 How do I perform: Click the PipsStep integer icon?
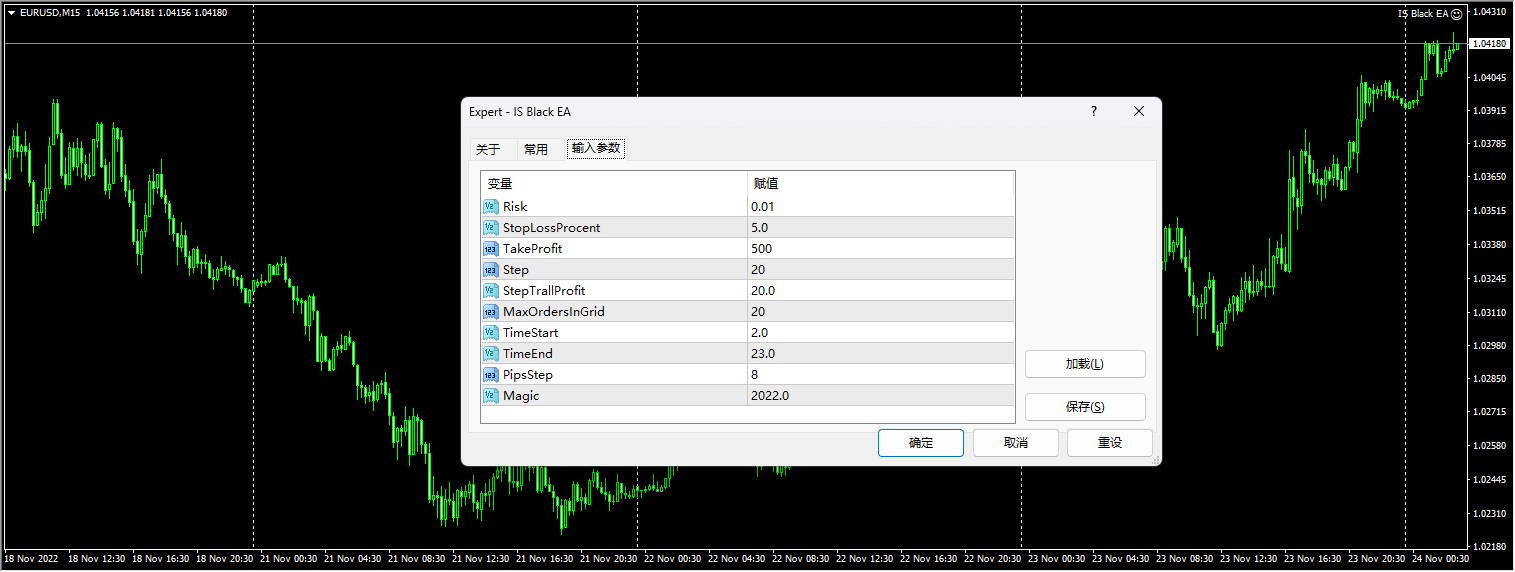[x=490, y=375]
